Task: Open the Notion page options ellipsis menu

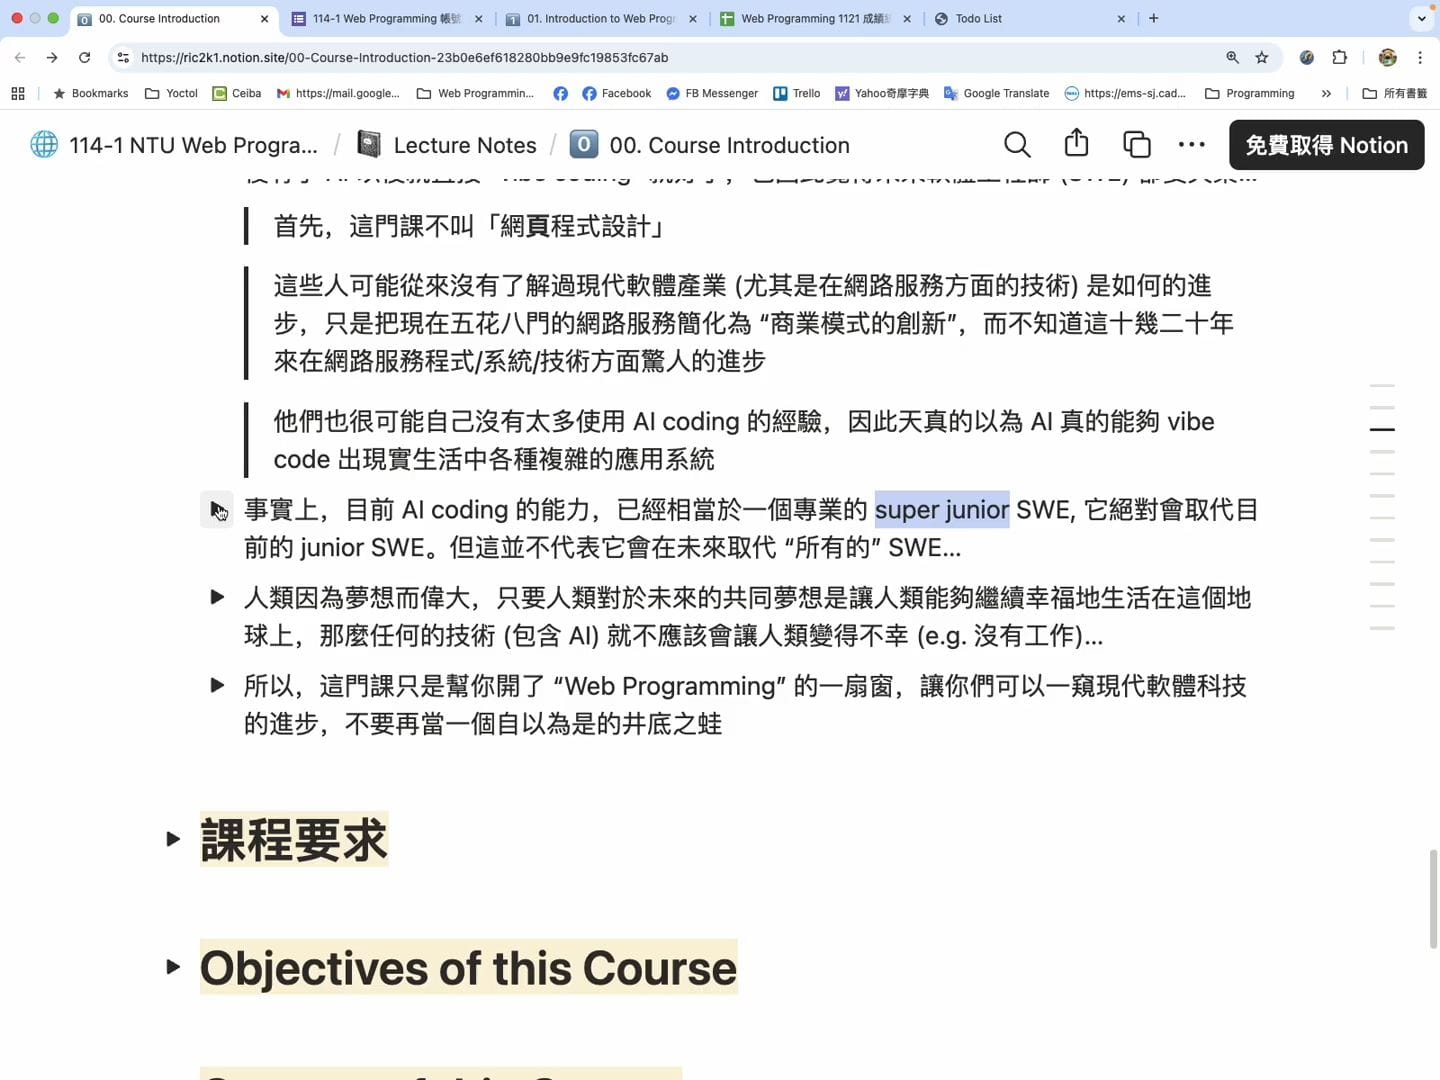Action: tap(1191, 144)
